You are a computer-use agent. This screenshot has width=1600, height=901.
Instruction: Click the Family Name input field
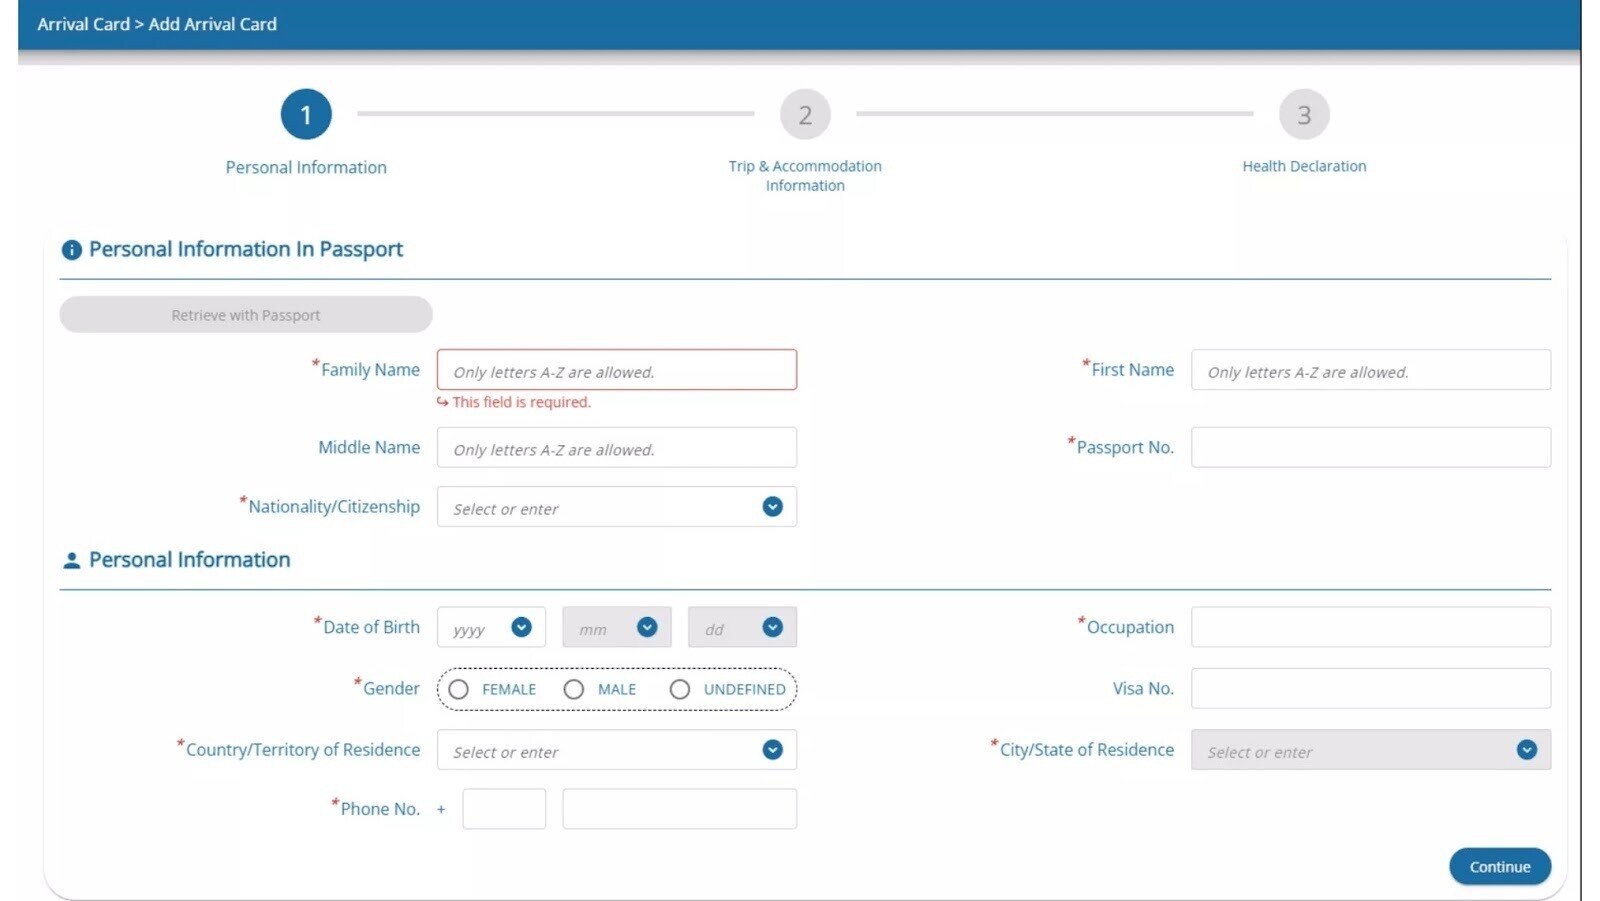click(616, 370)
